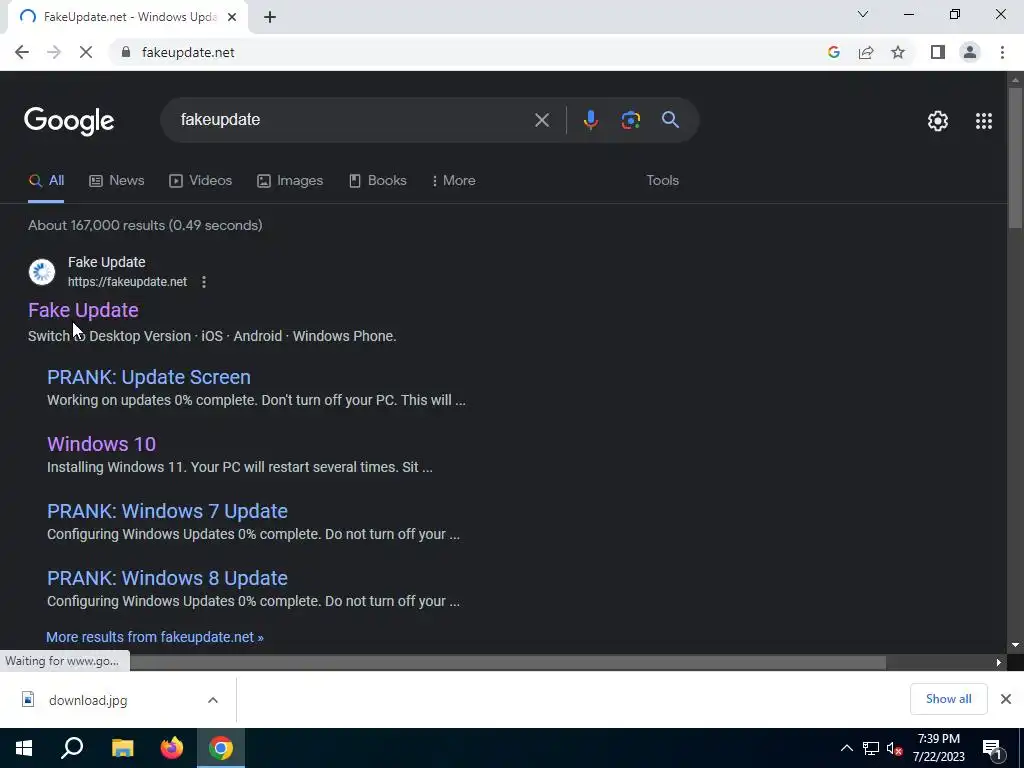The height and width of the screenshot is (768, 1024).
Task: Open the Google apps grid
Action: tap(984, 121)
